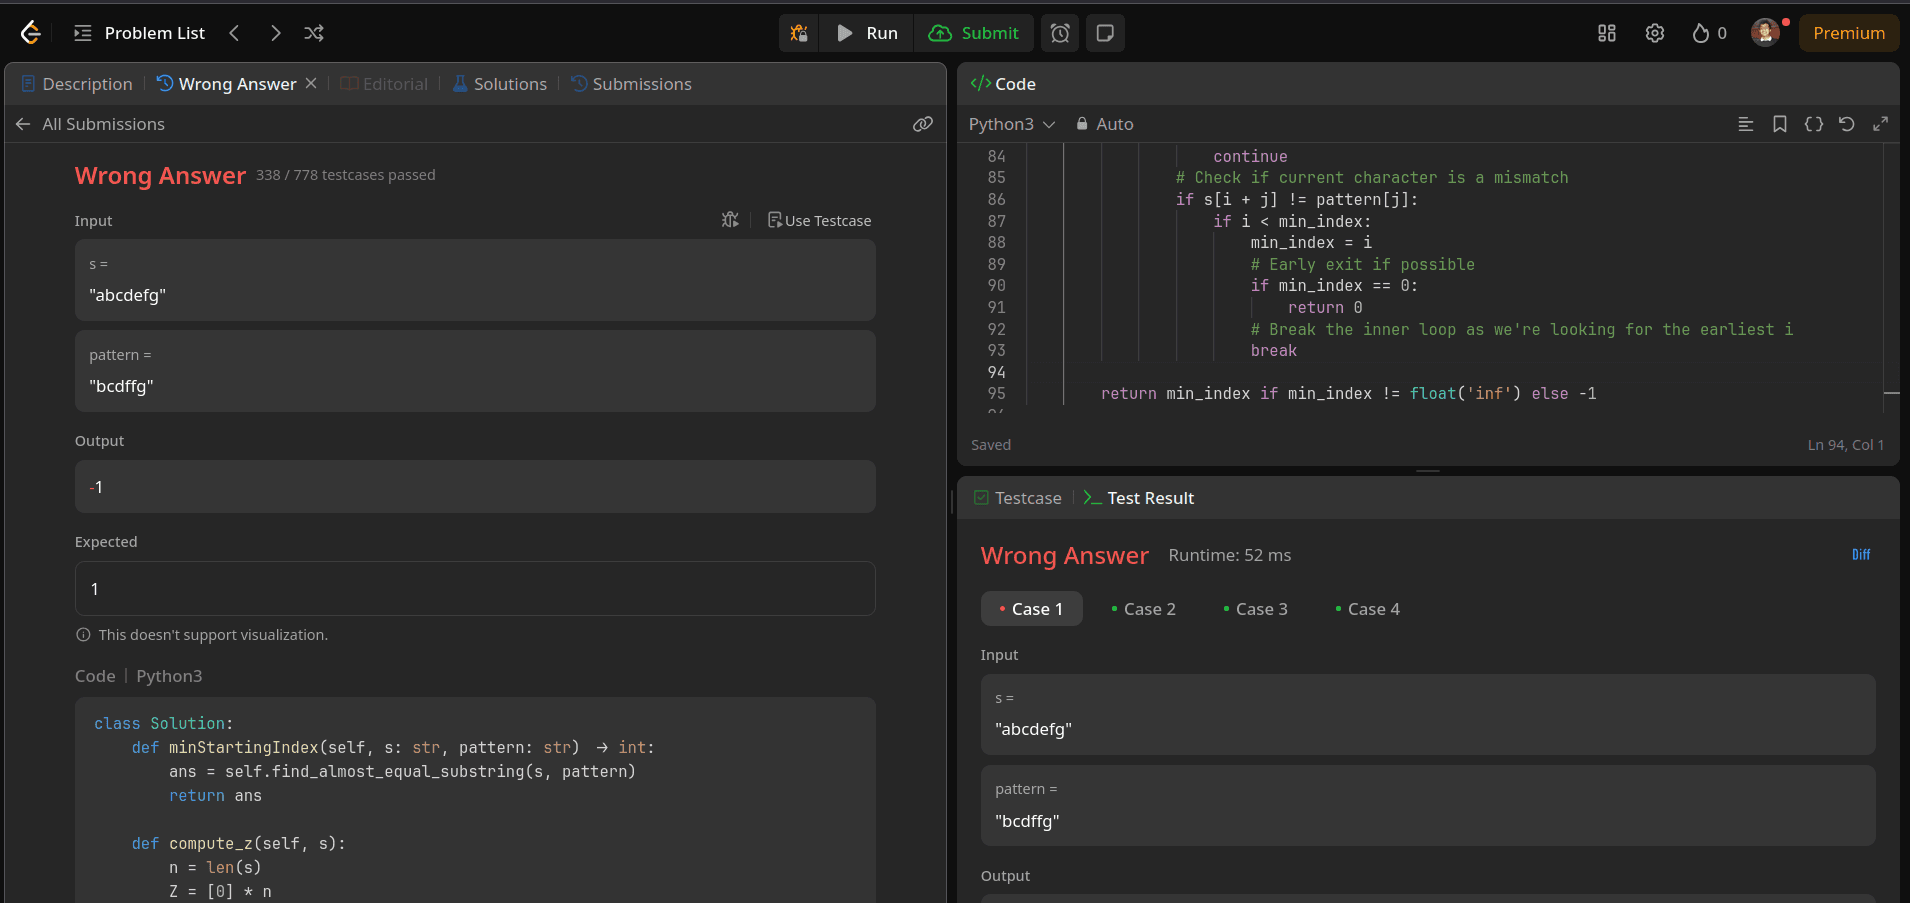Screen dimensions: 1910x903
Task: Click the 'return min_index' code line
Action: 1348,394
